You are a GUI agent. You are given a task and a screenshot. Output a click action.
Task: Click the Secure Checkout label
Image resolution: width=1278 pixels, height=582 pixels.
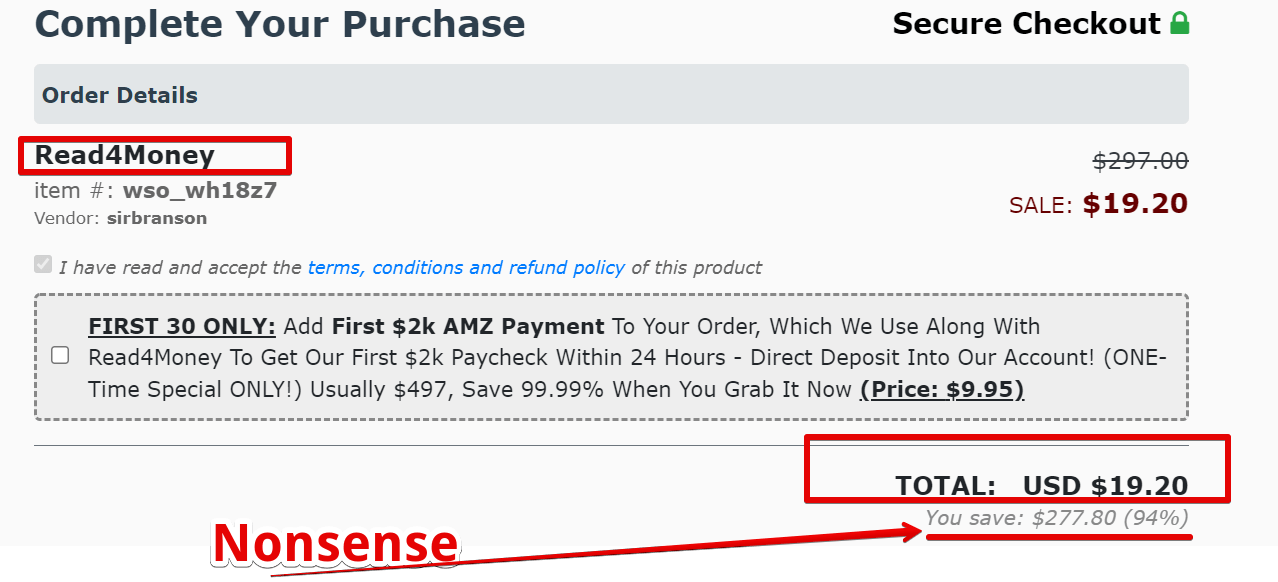[1027, 23]
